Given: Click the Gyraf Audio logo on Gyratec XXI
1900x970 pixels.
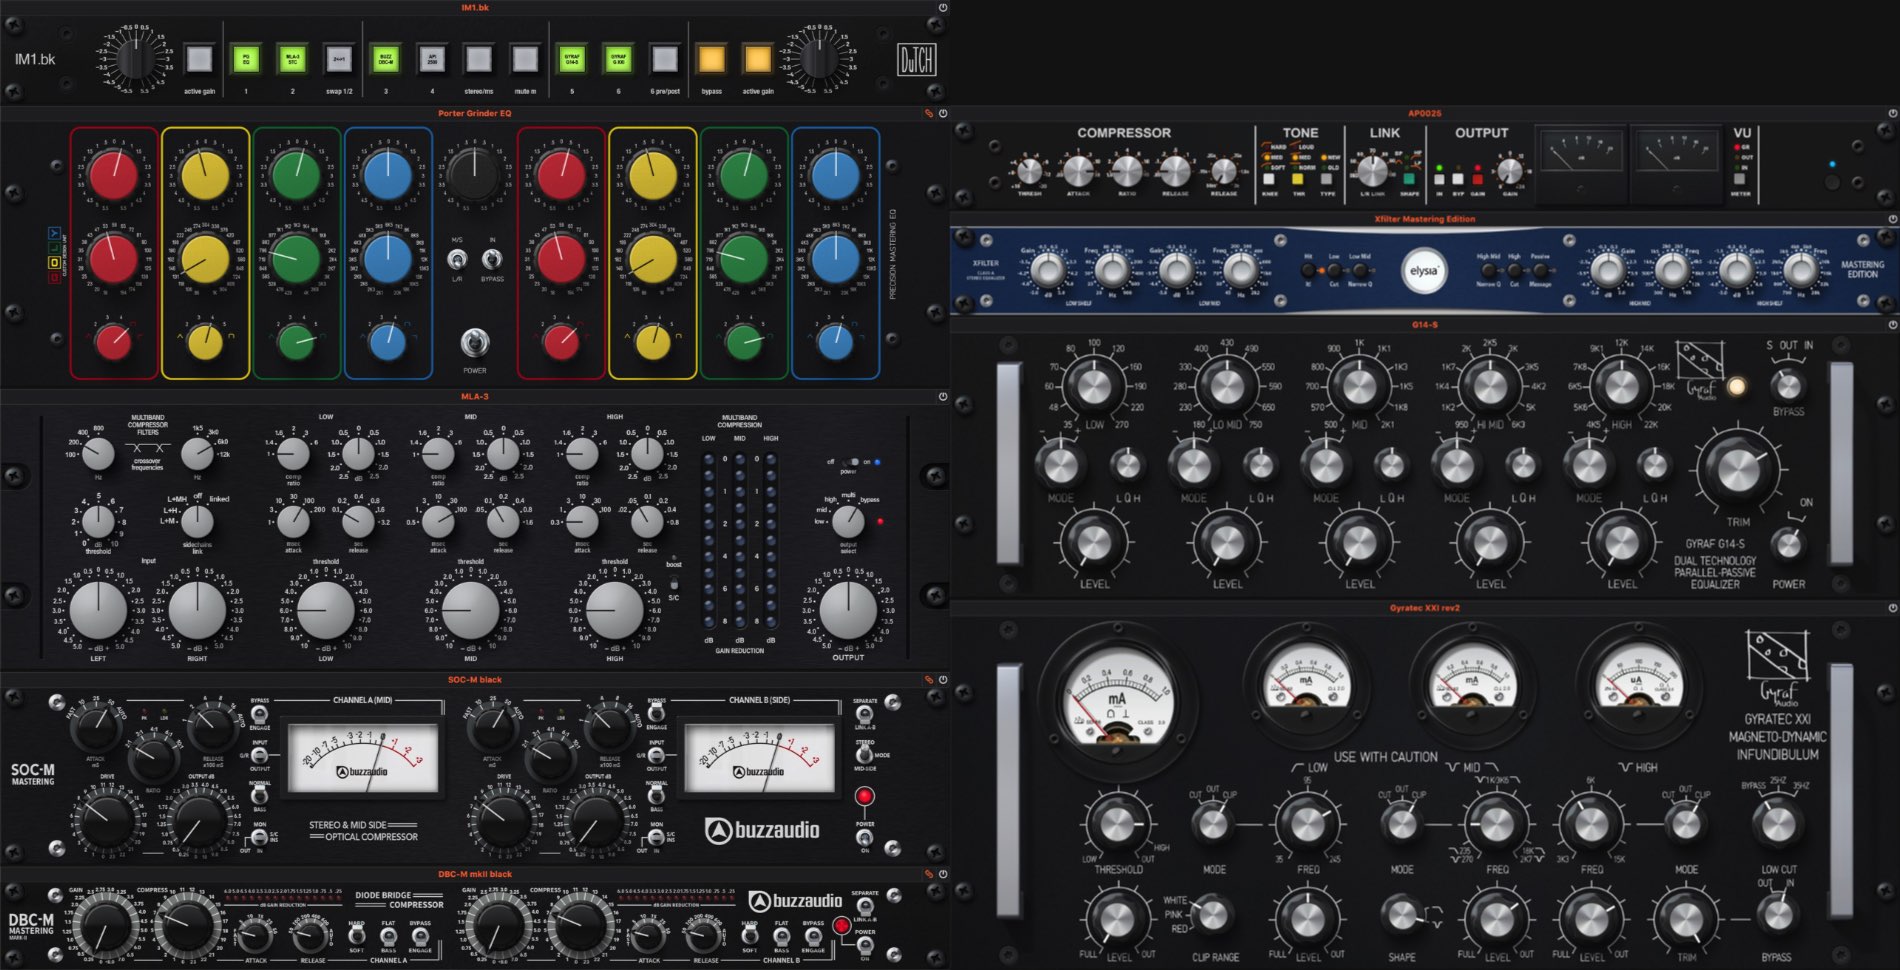Looking at the screenshot, I should point(1777,668).
